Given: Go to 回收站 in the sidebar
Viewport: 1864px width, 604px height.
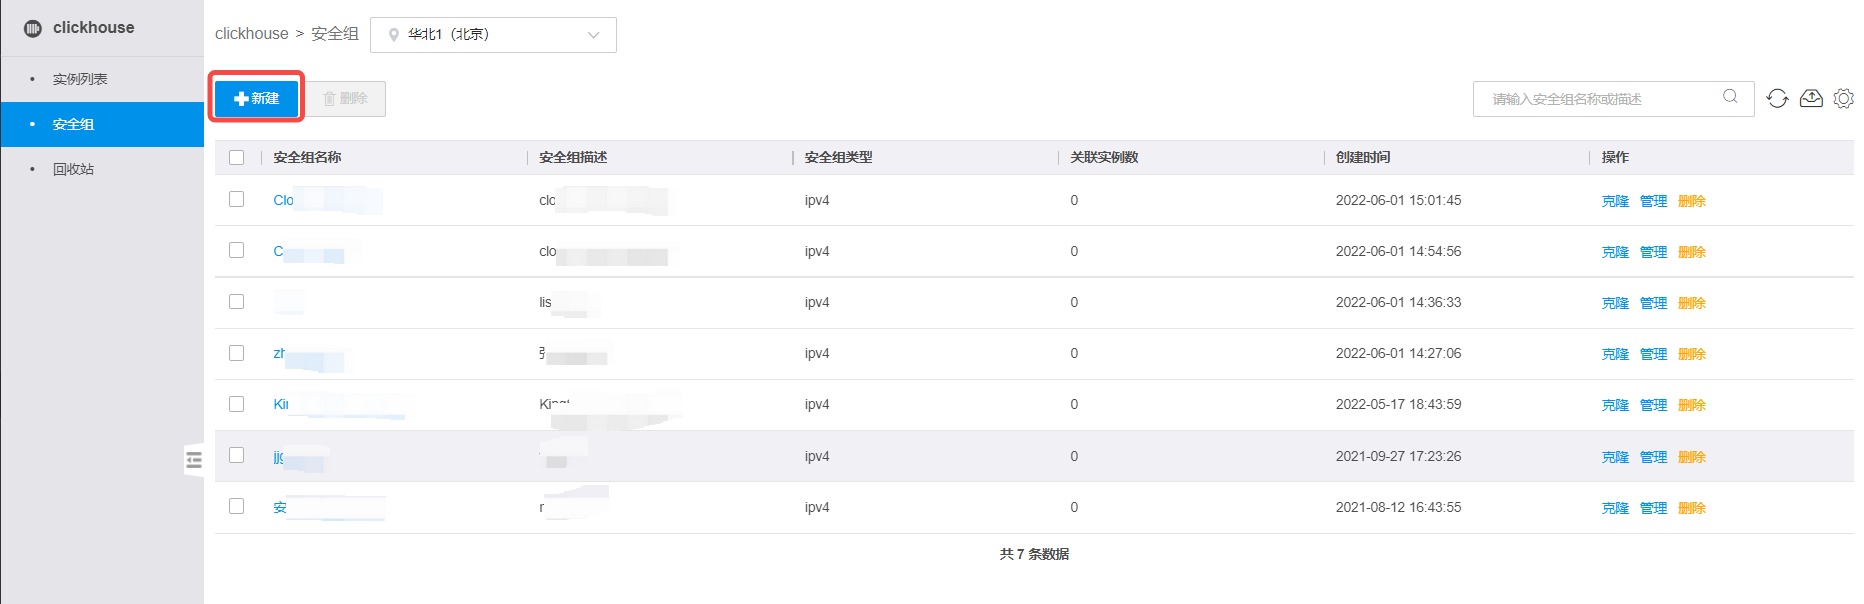Looking at the screenshot, I should (73, 169).
